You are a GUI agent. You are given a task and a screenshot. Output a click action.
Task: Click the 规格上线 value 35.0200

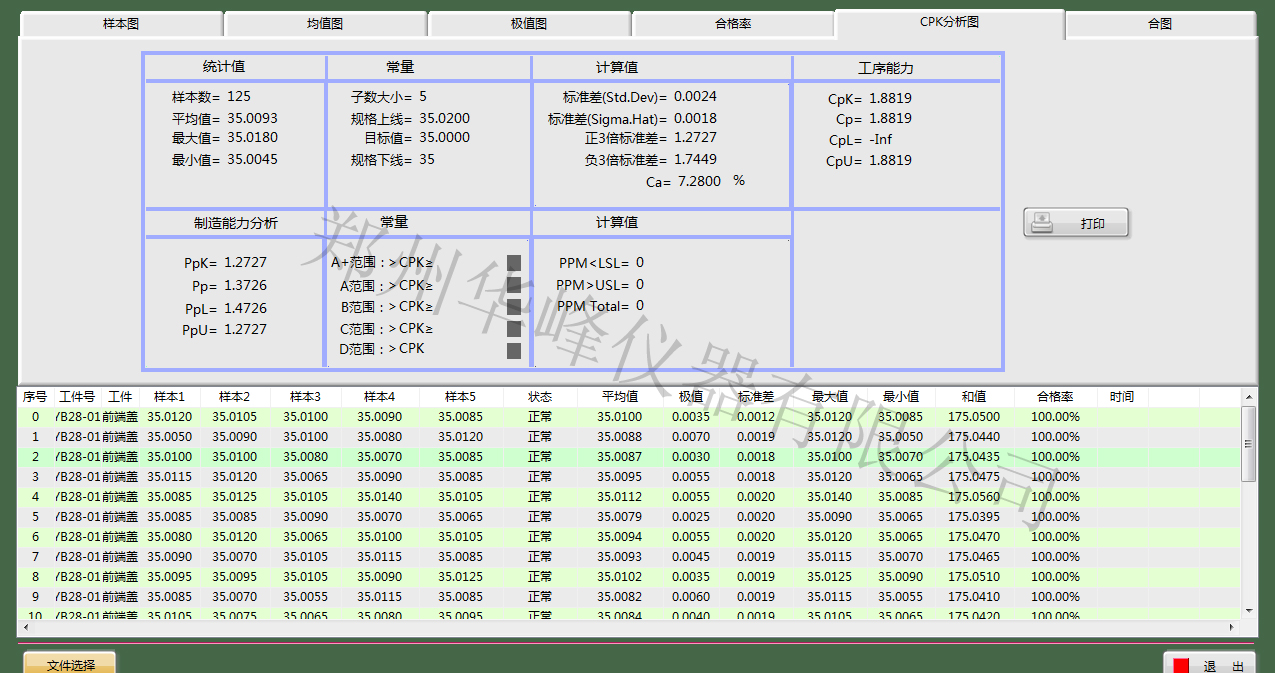click(x=444, y=118)
